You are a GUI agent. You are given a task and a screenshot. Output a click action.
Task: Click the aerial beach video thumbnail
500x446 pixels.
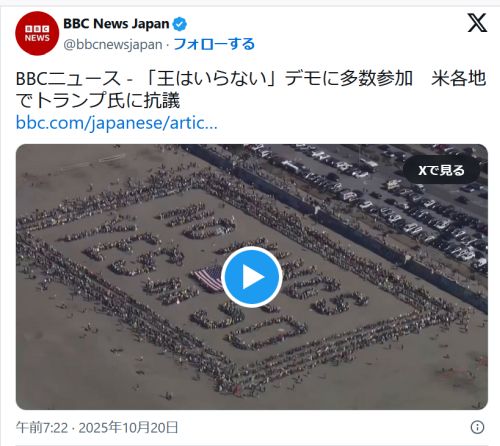tap(252, 277)
